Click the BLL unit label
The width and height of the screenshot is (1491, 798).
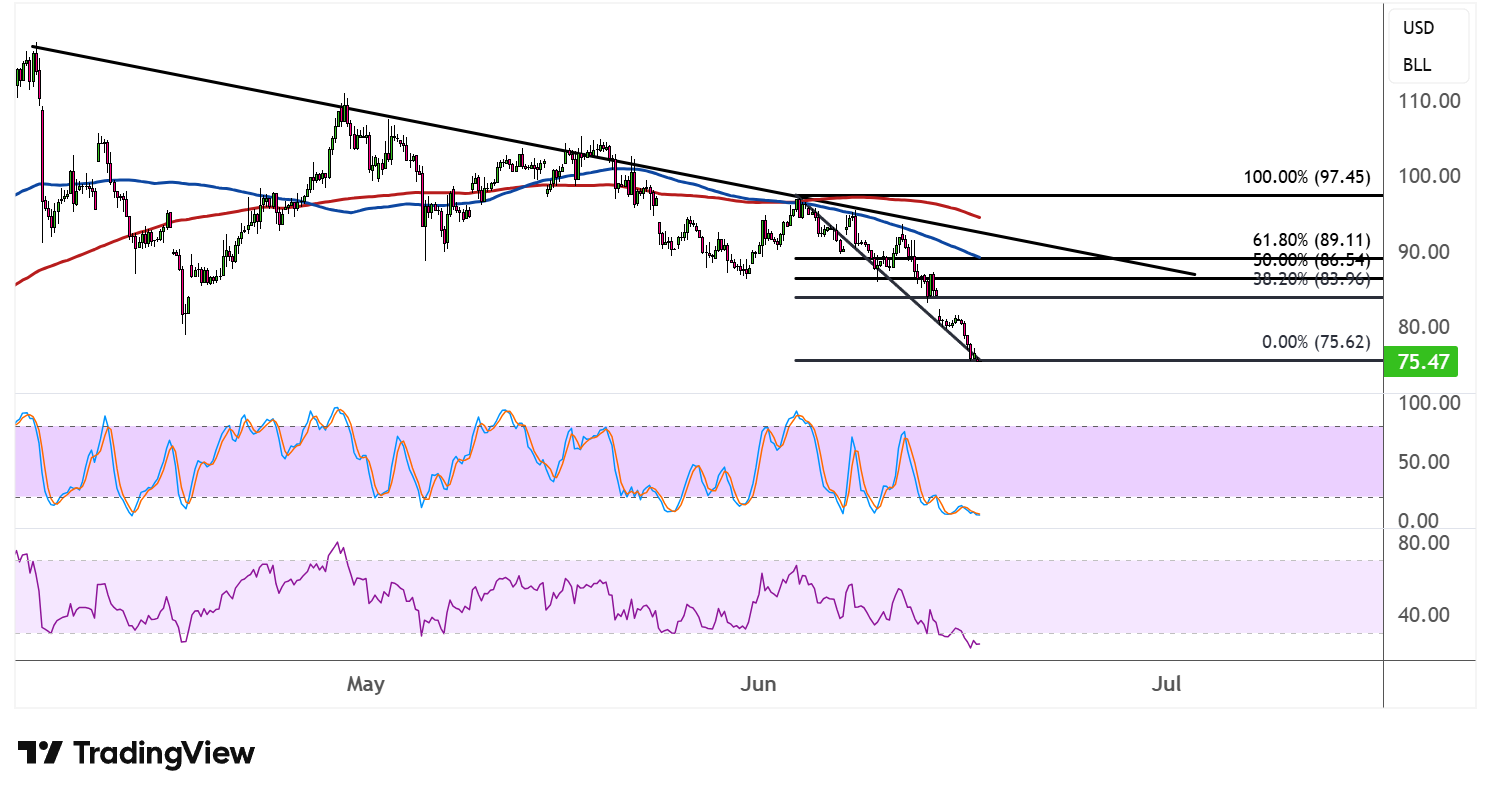click(x=1417, y=65)
